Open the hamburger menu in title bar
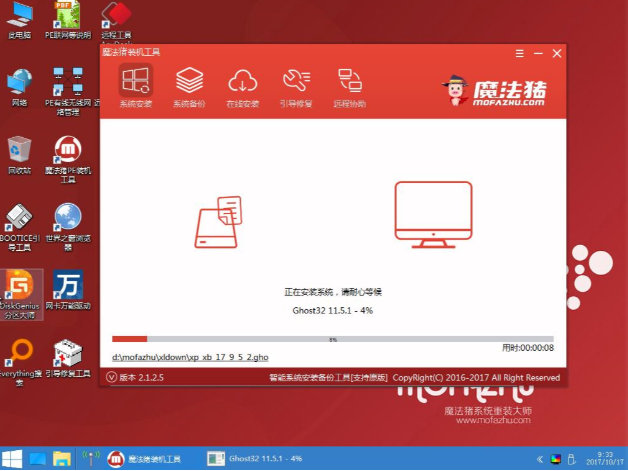The image size is (628, 471). [x=519, y=53]
